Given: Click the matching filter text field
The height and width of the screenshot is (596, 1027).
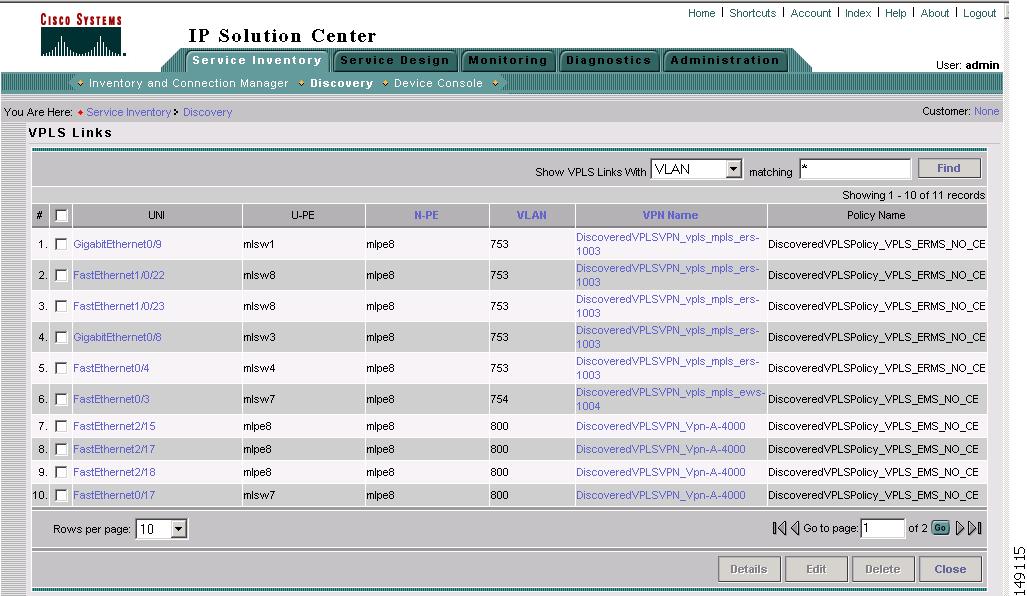Looking at the screenshot, I should pos(855,169).
